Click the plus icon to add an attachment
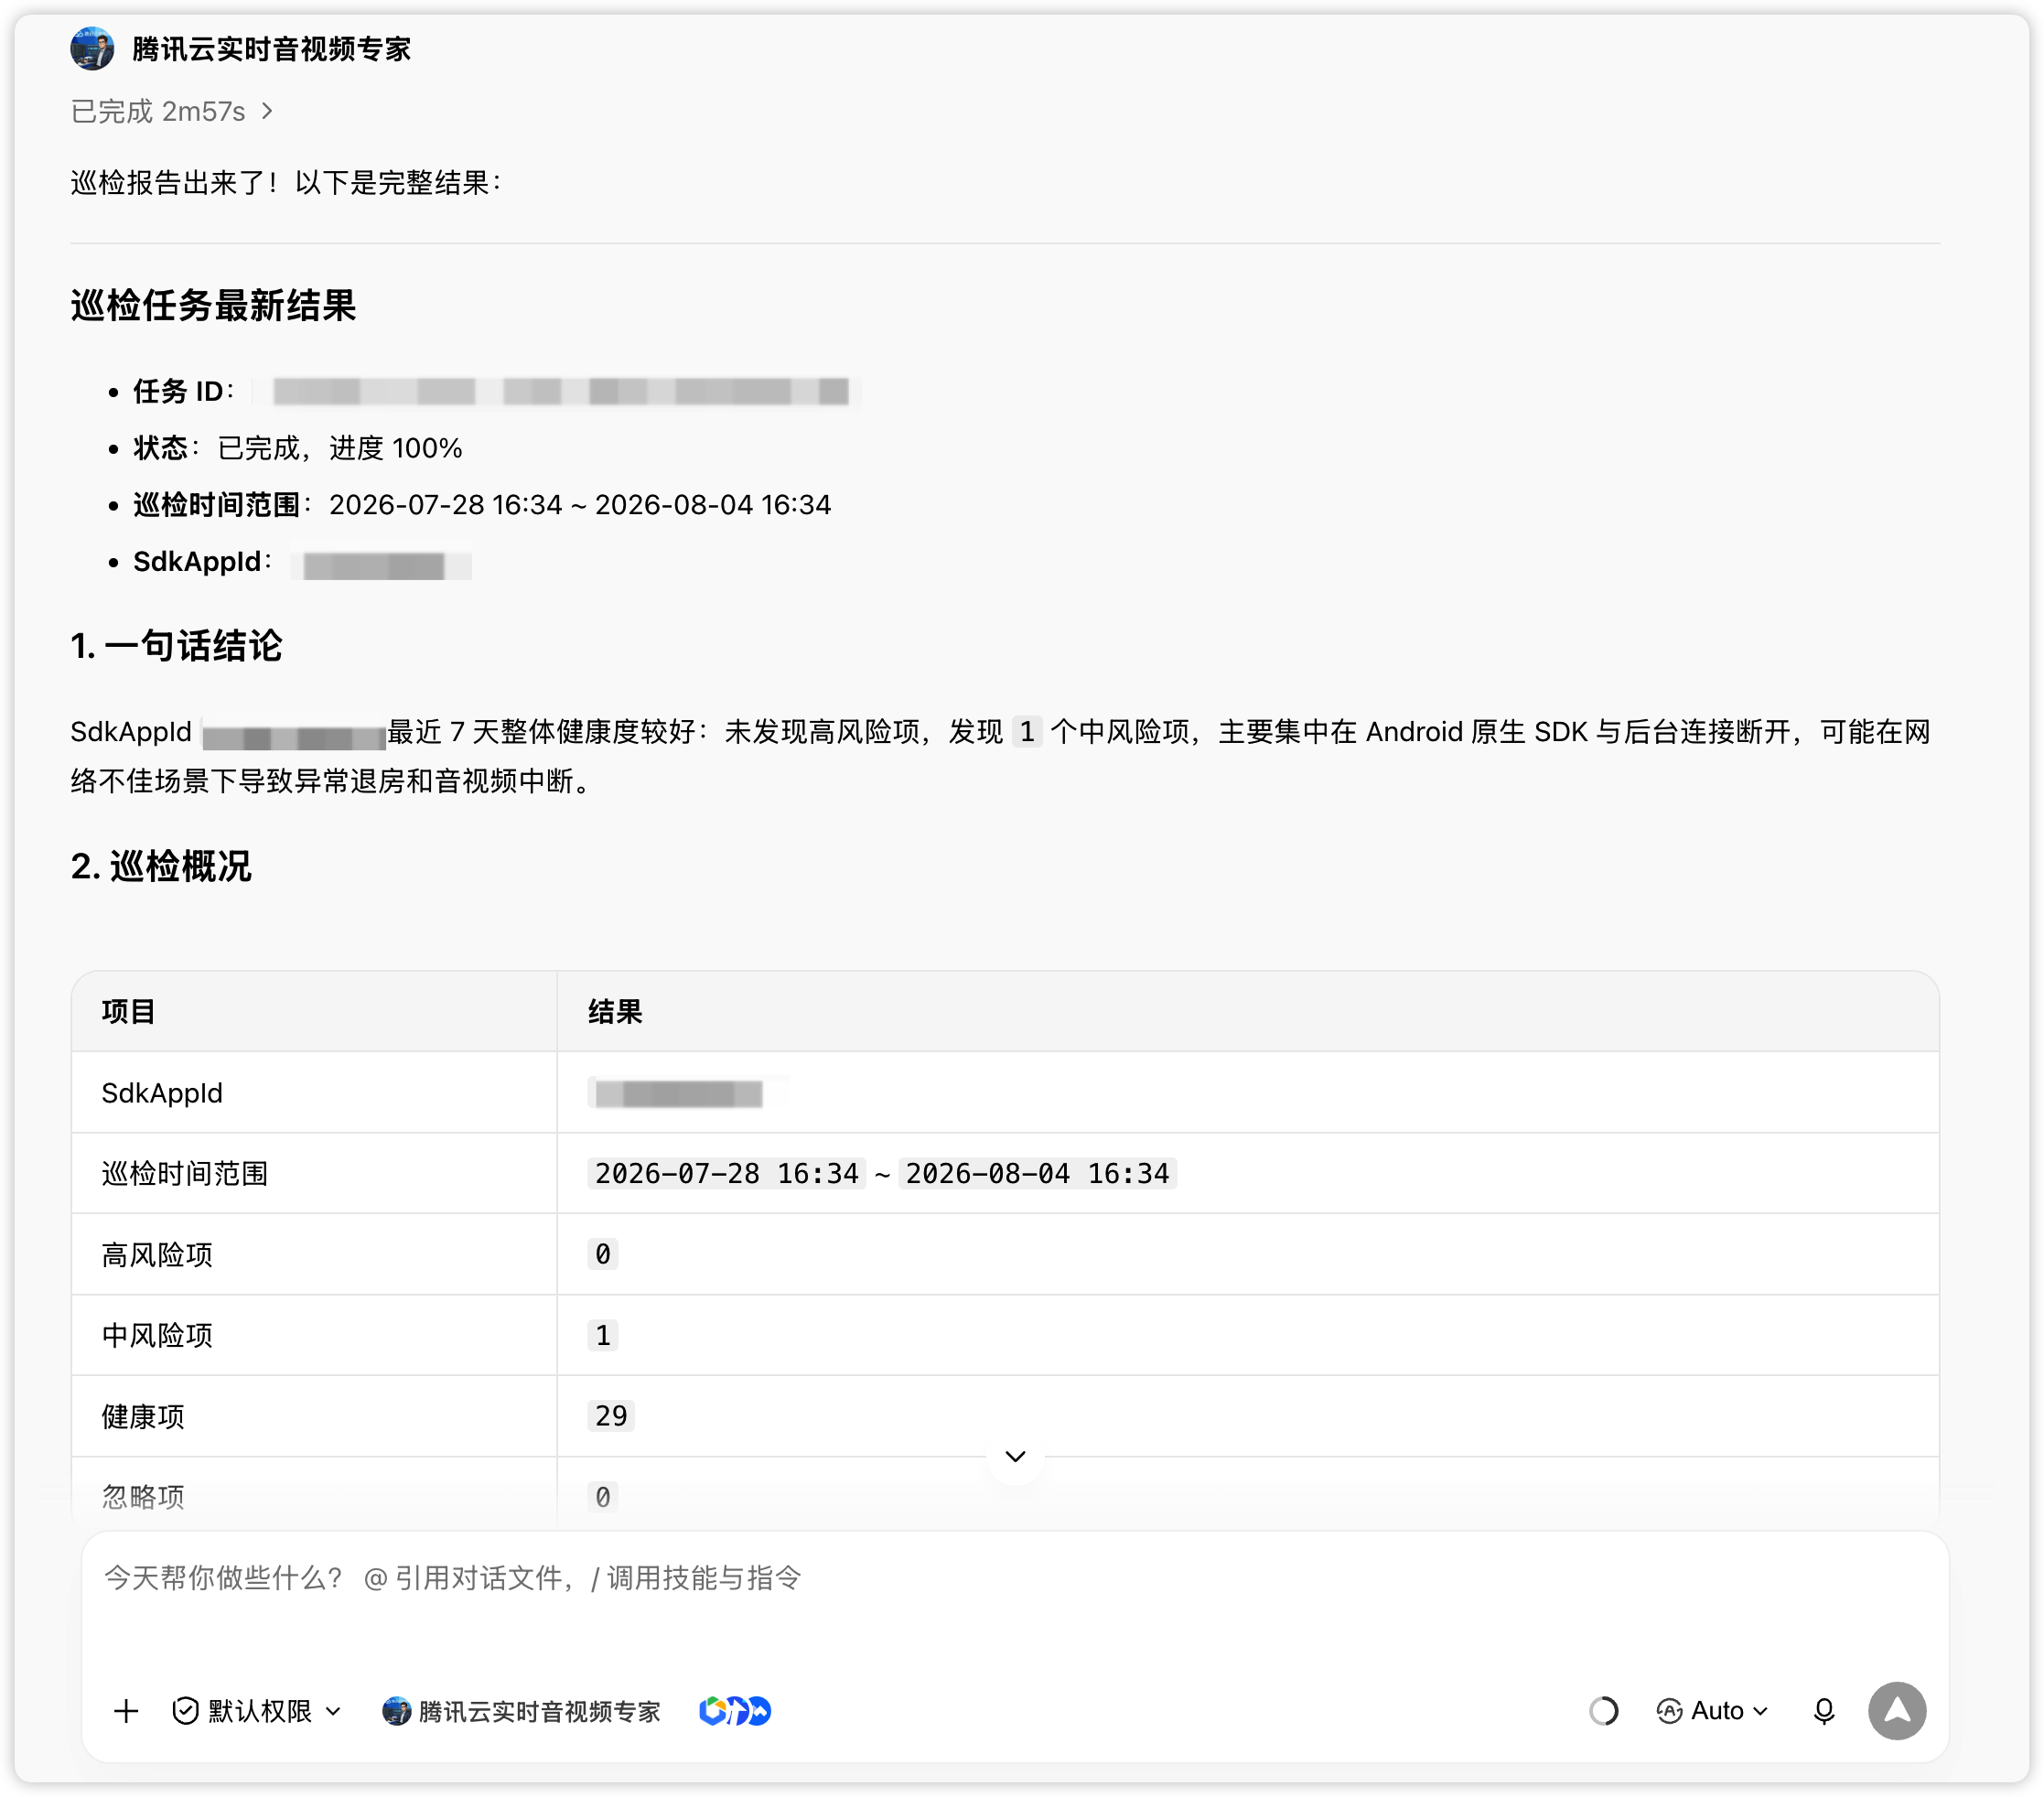This screenshot has width=2044, height=1797. point(126,1711)
